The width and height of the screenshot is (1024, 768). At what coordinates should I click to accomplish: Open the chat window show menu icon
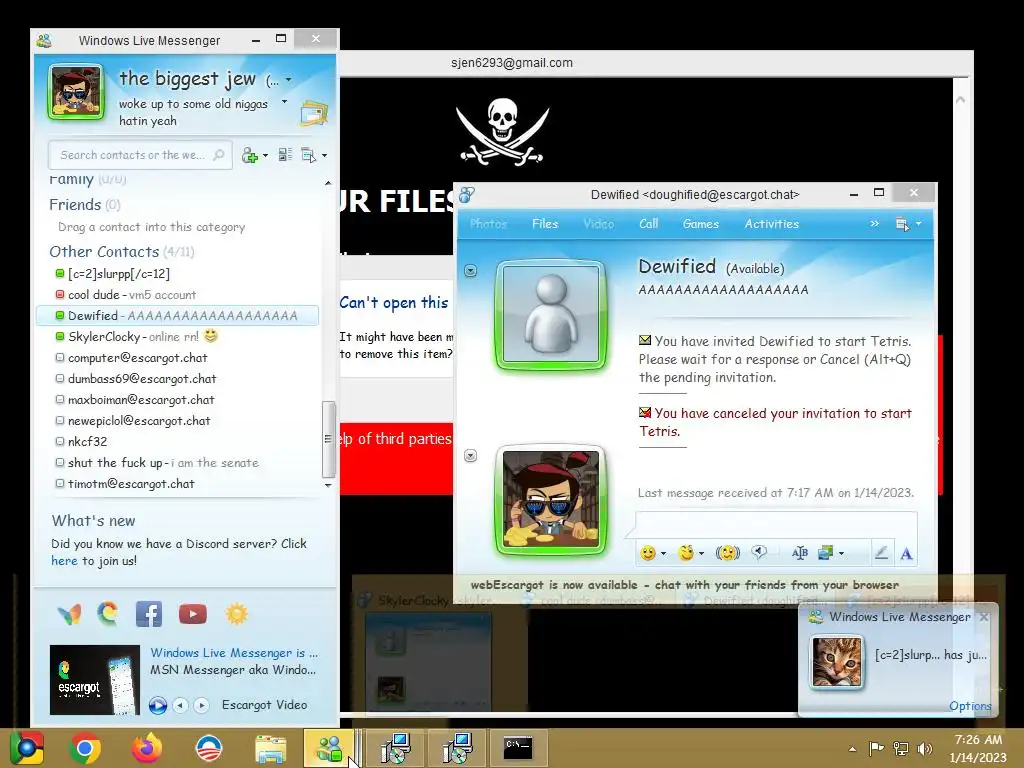[903, 224]
